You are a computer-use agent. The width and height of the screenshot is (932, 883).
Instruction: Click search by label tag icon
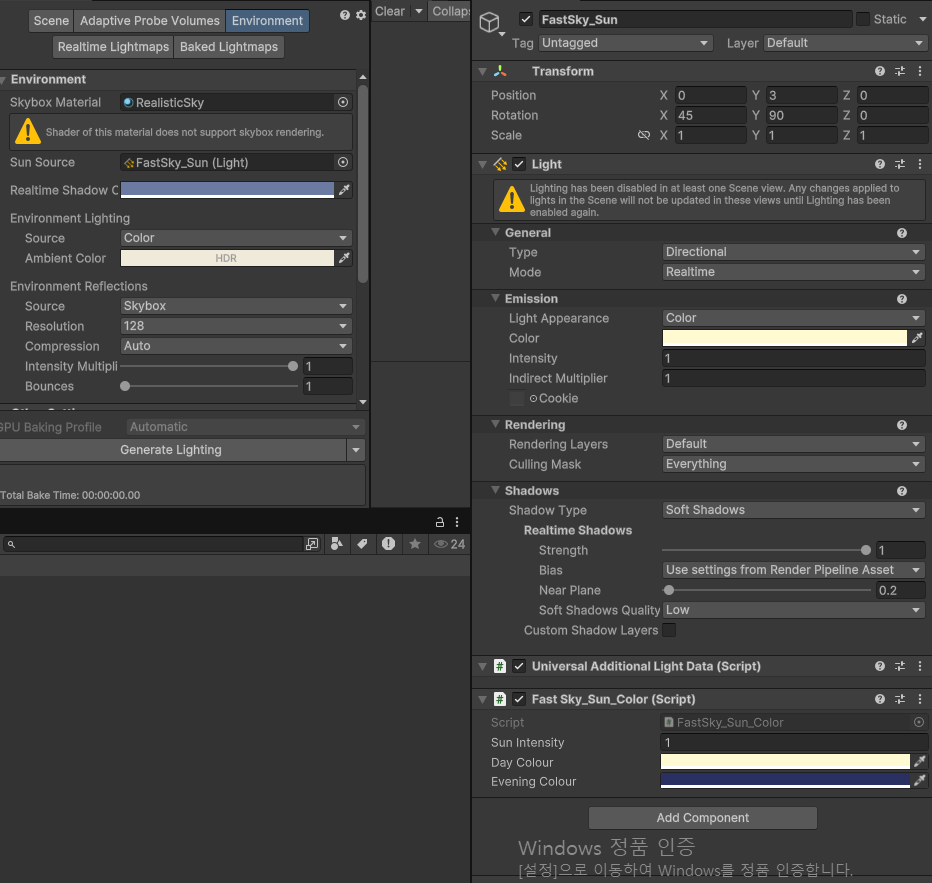click(362, 544)
